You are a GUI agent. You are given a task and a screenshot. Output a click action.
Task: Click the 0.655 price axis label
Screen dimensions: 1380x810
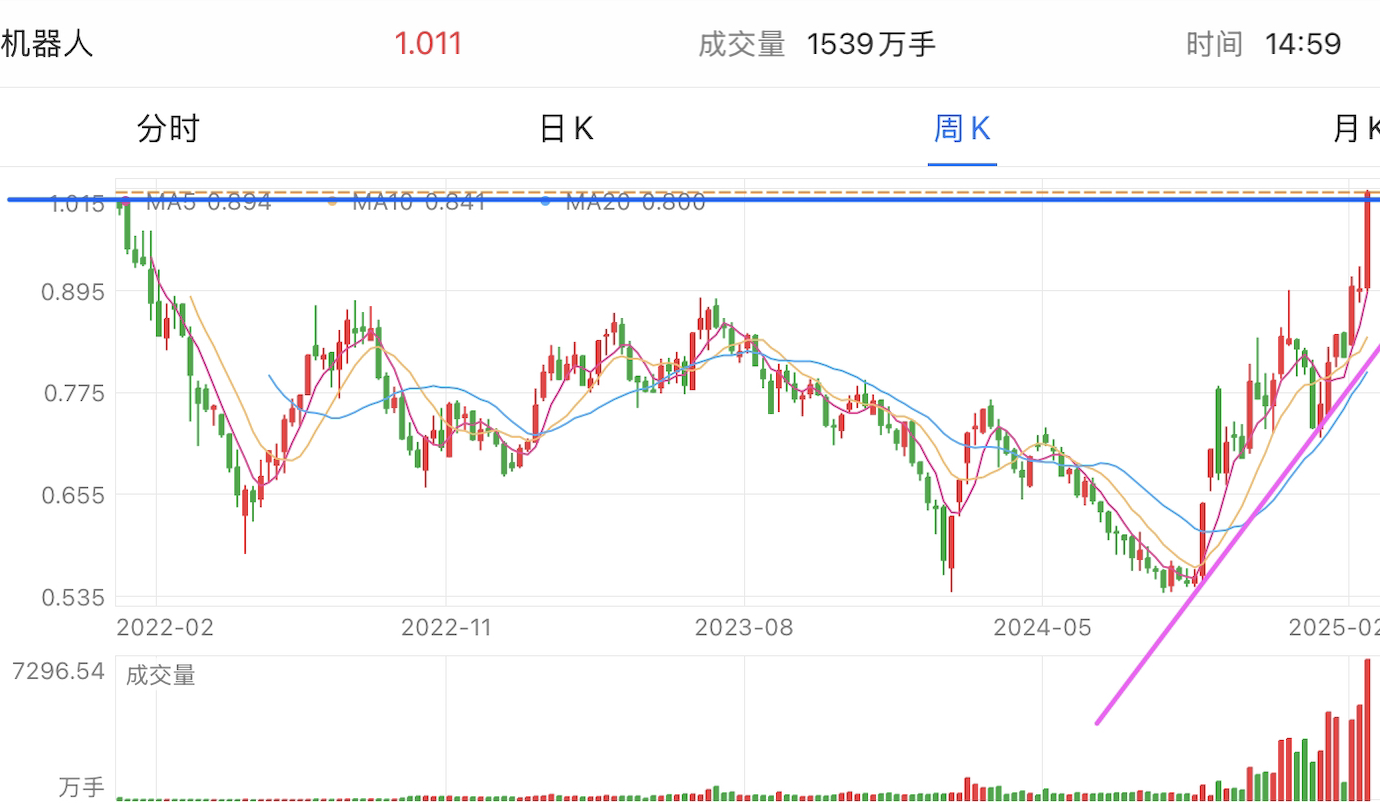coord(73,495)
